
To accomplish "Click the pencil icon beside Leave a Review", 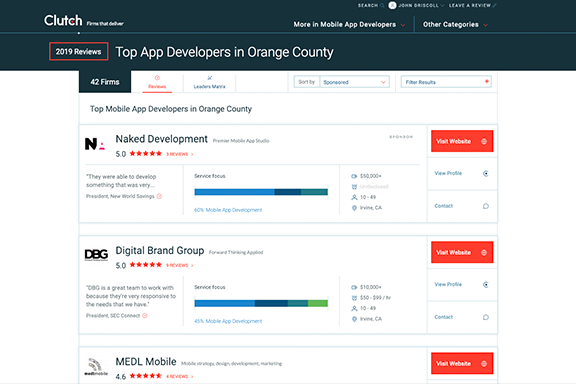I will (x=494, y=6).
